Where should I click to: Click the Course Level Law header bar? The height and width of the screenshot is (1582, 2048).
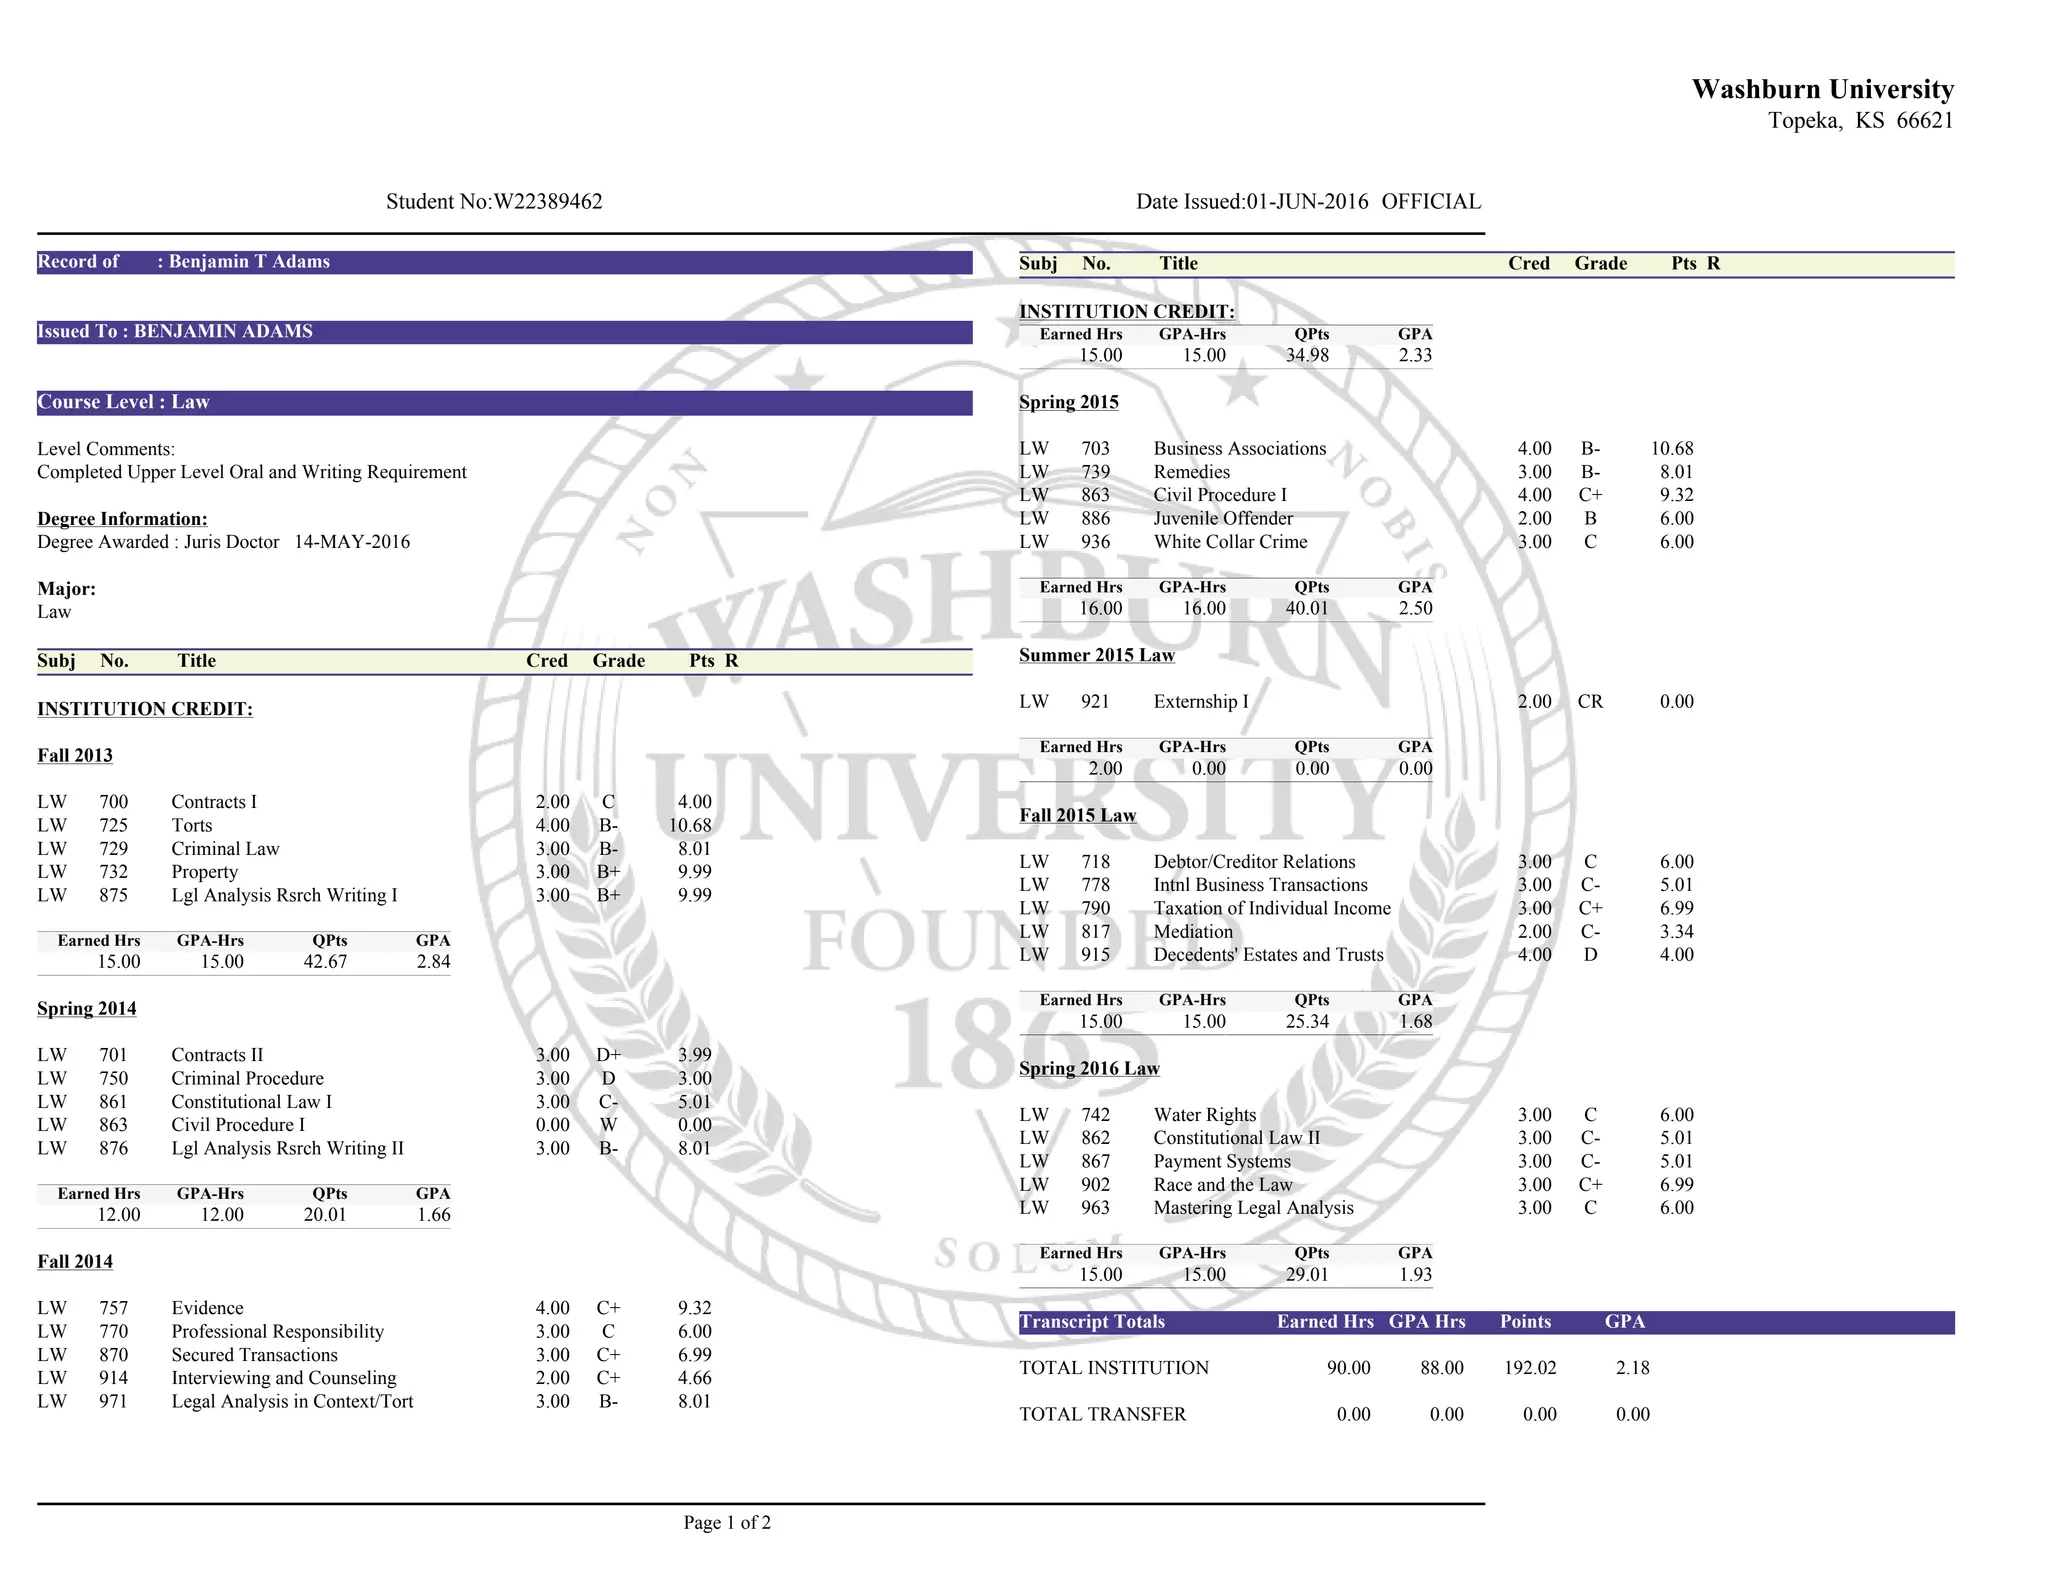[504, 402]
